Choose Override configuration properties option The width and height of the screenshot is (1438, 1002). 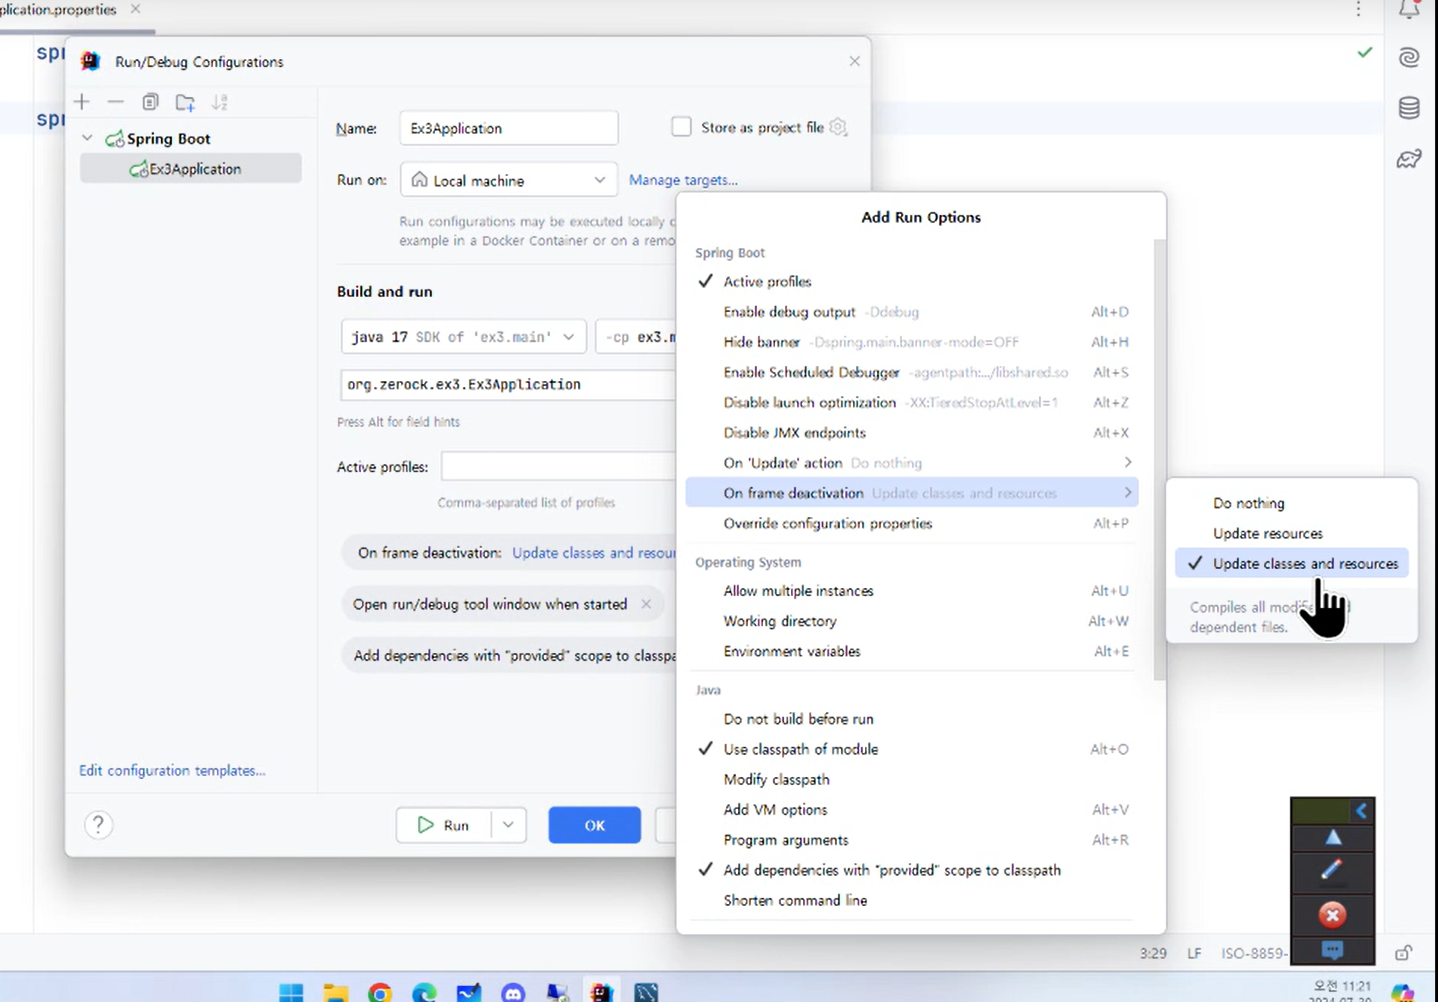(912, 523)
